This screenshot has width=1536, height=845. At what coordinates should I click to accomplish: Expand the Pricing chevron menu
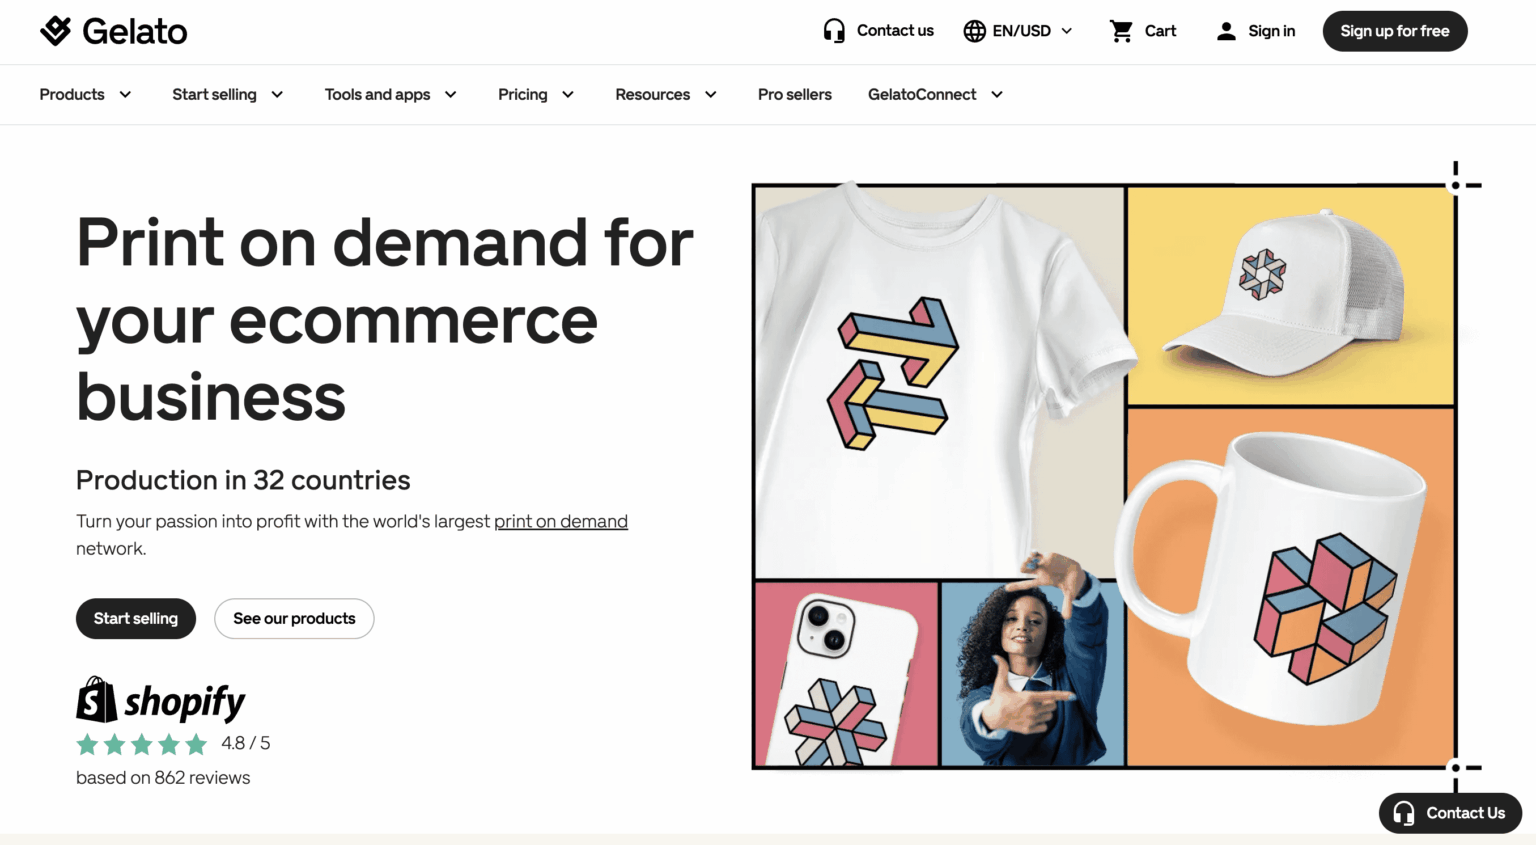(567, 94)
